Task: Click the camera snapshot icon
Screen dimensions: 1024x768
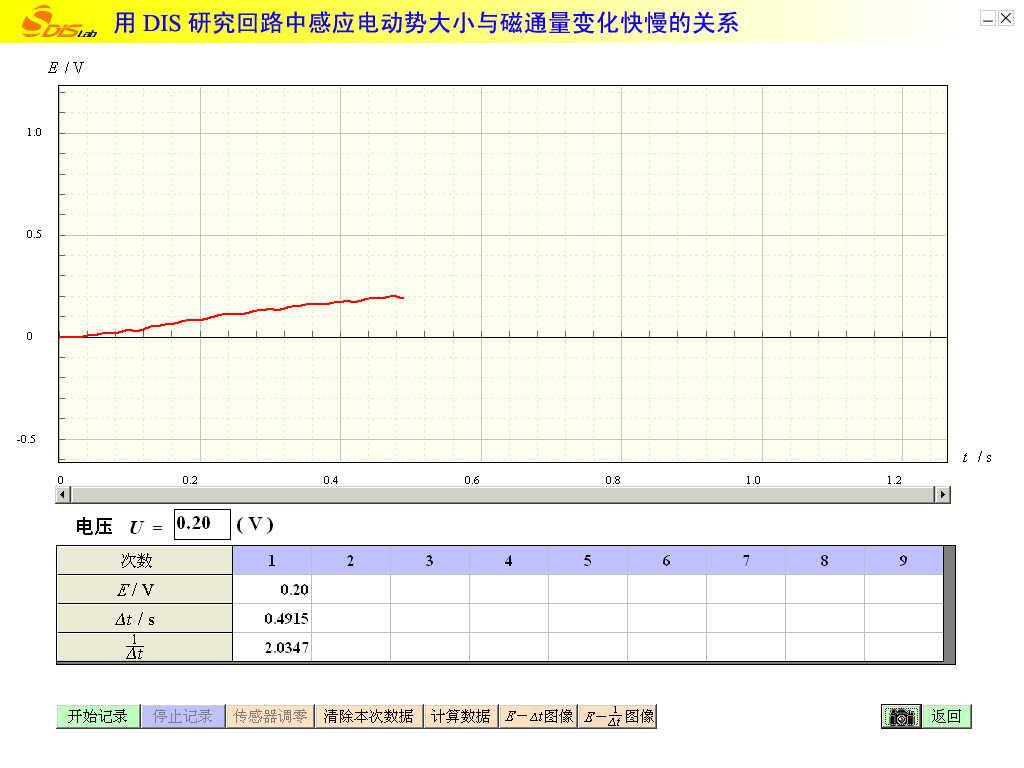Action: (900, 717)
